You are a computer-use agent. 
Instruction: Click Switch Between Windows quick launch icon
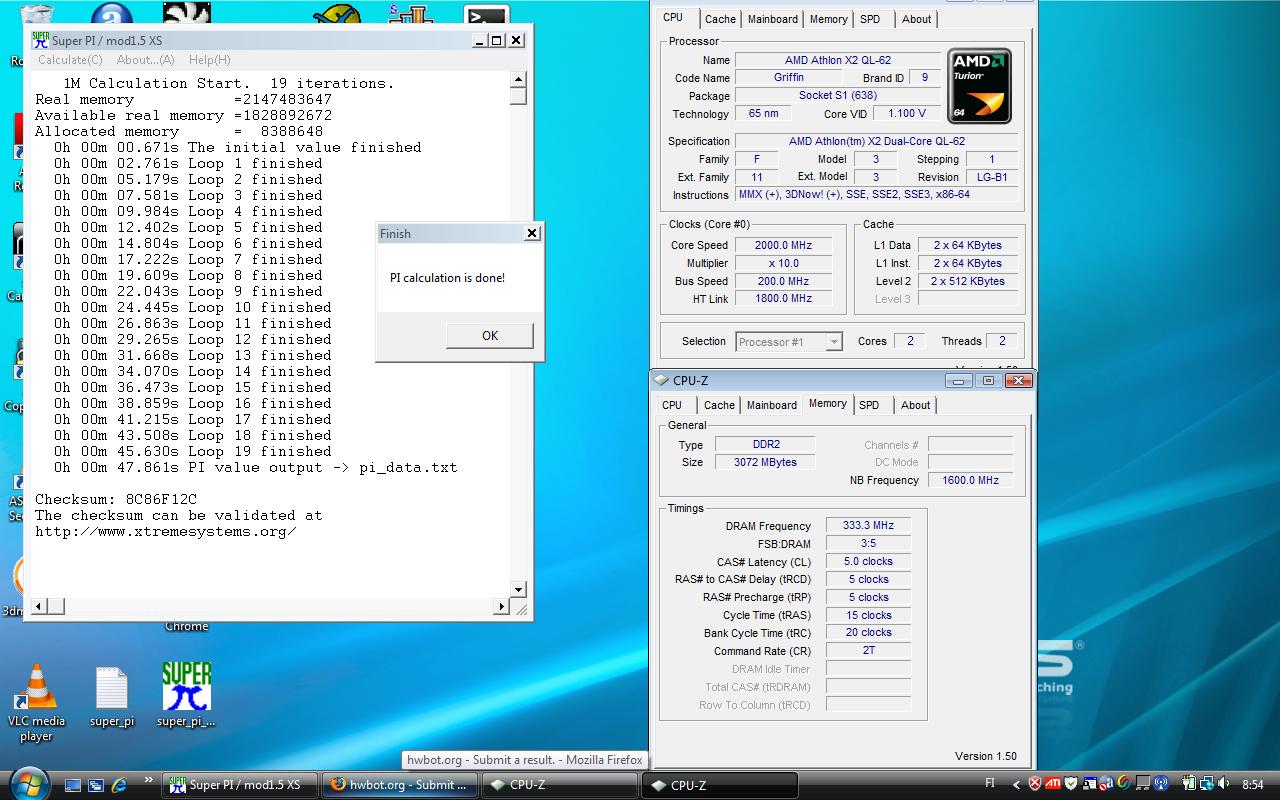click(x=96, y=785)
